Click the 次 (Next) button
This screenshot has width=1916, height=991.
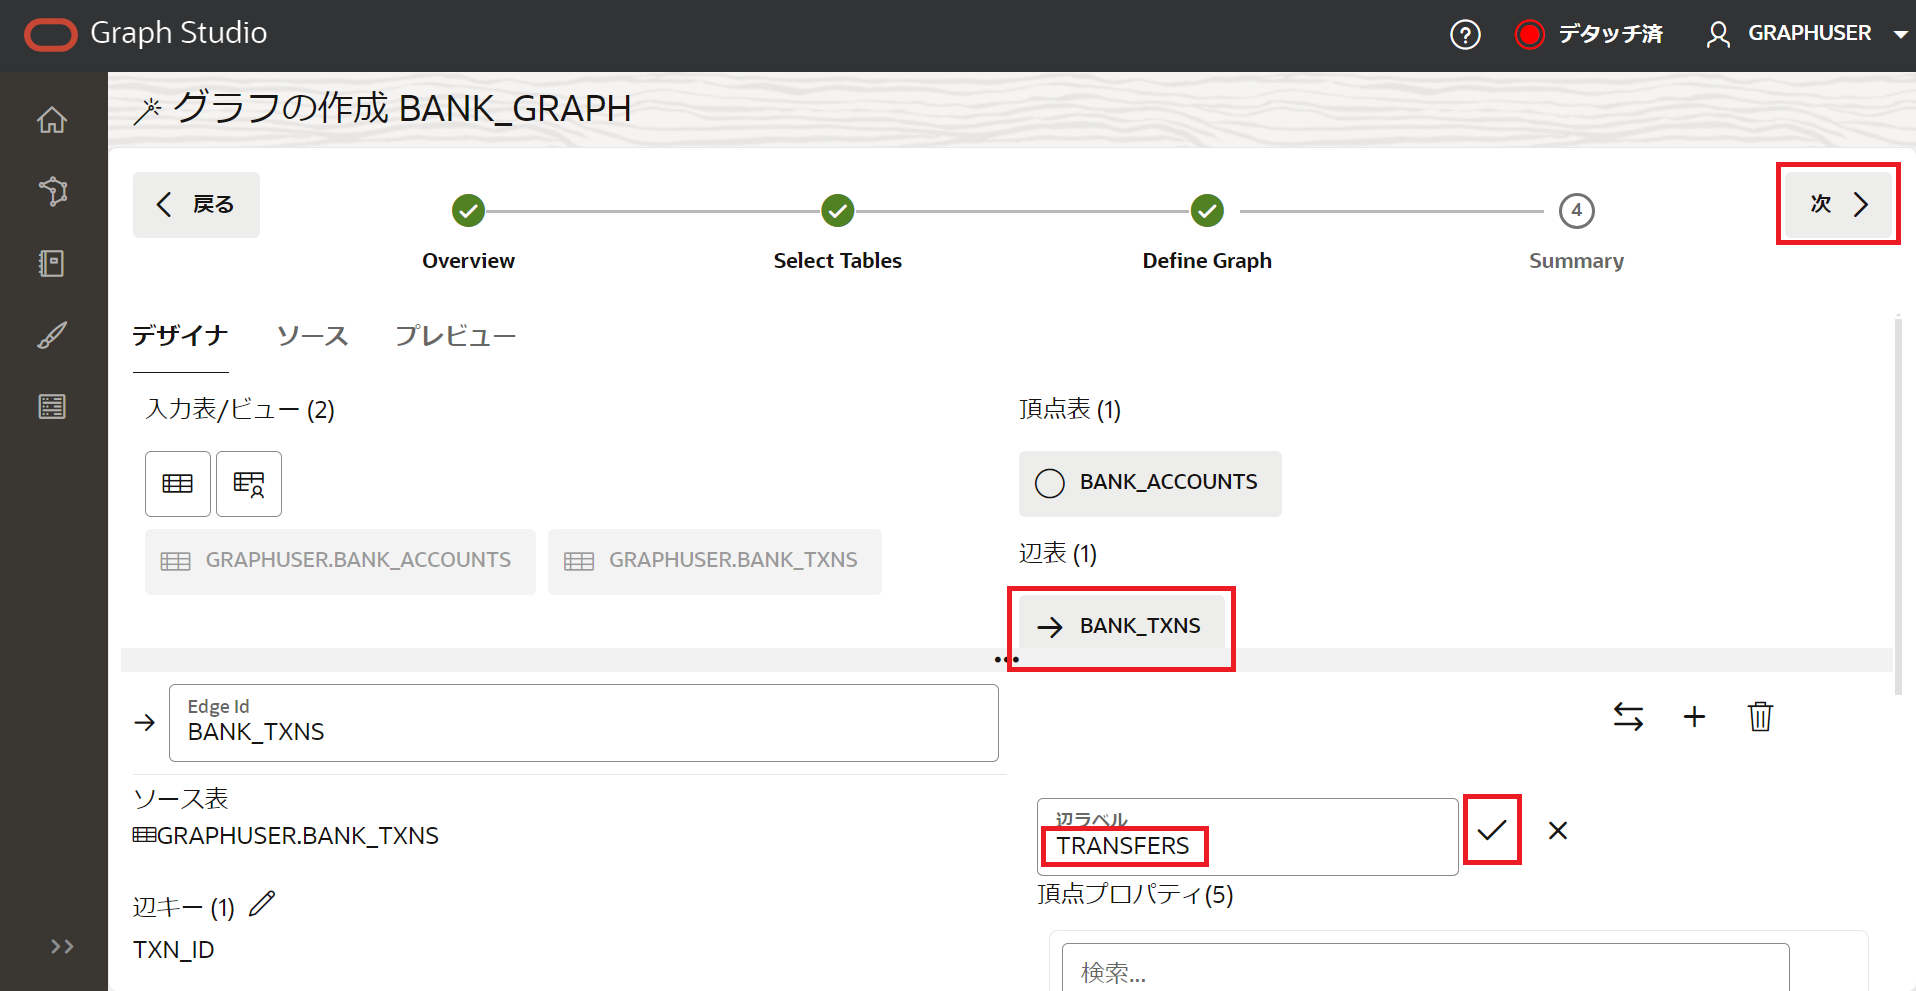1838,204
